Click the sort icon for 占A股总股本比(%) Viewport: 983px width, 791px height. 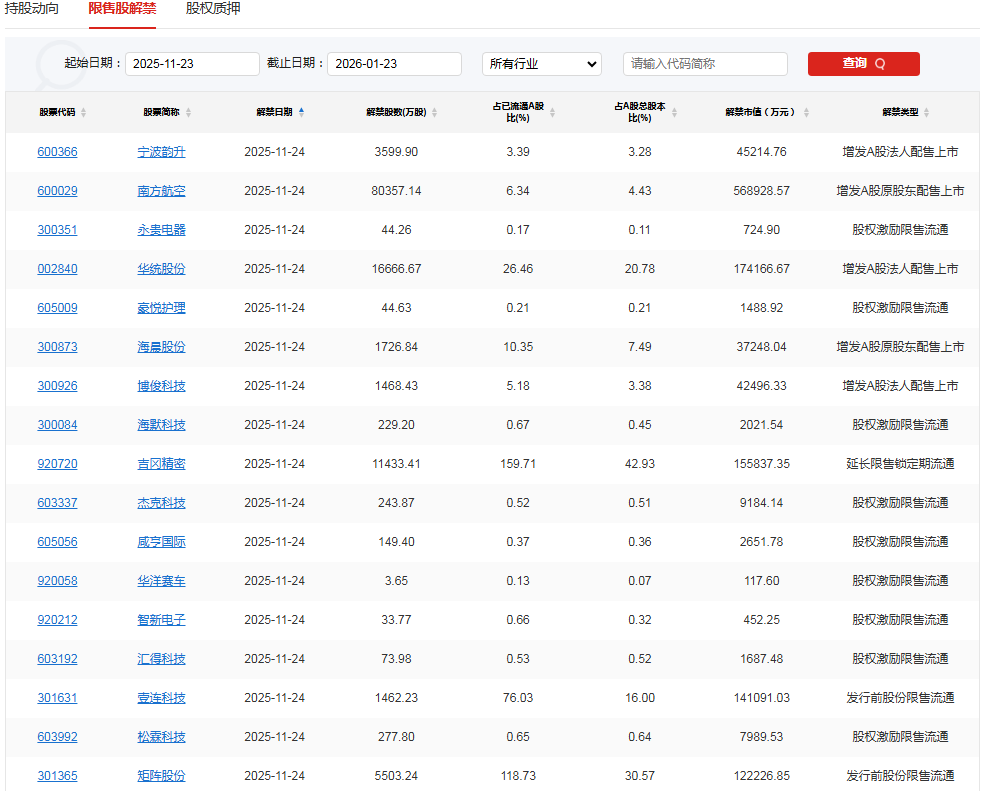(x=674, y=111)
